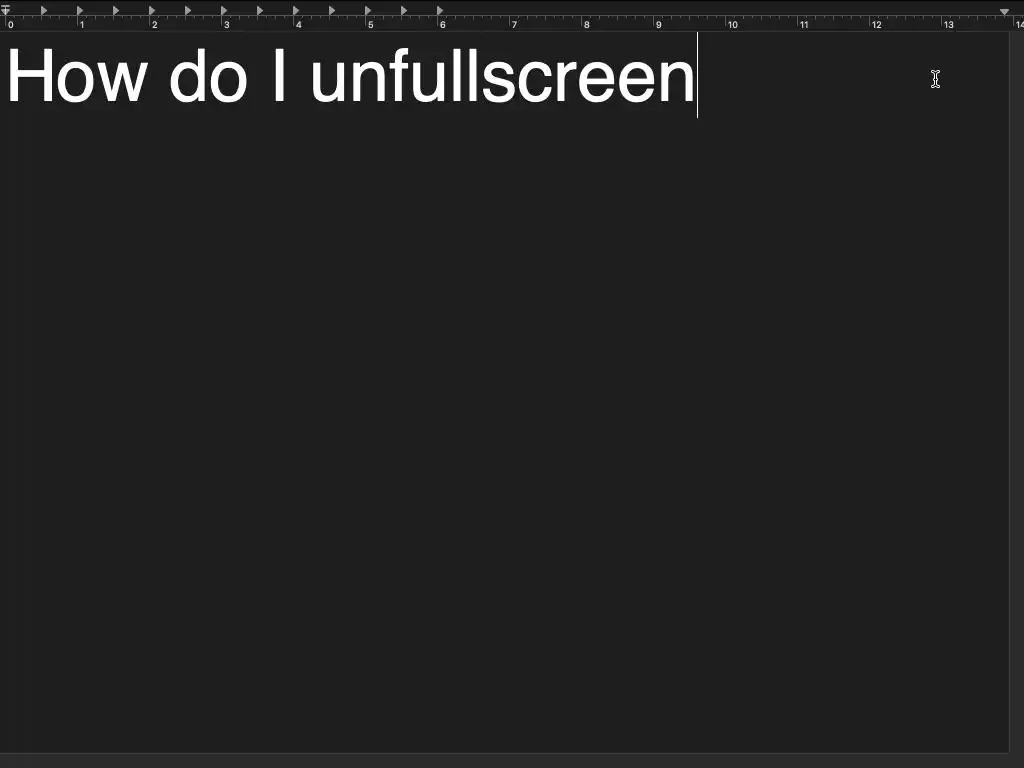1024x768 pixels.
Task: Place the cursor in the word "unfullscreen"
Action: point(502,76)
